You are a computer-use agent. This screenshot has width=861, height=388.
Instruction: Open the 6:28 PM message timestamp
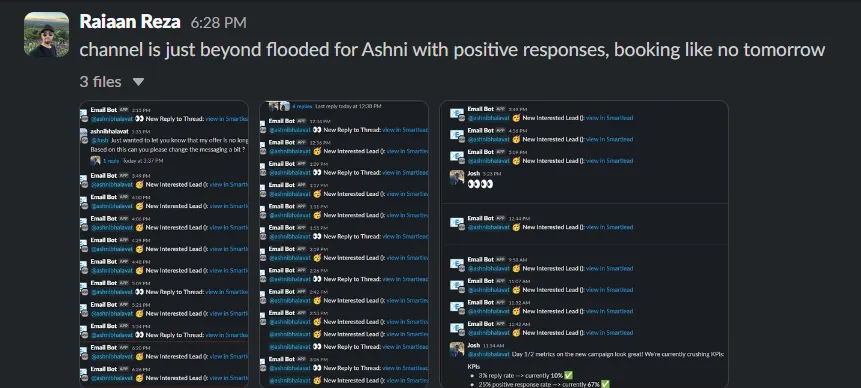(x=219, y=23)
